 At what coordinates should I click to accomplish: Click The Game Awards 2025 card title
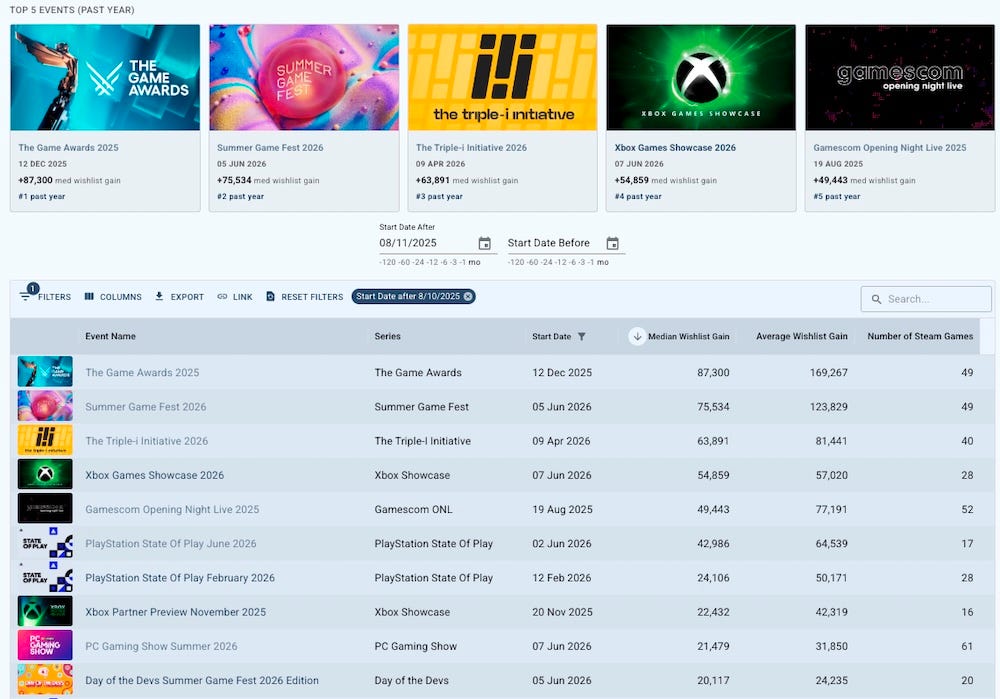click(x=68, y=147)
